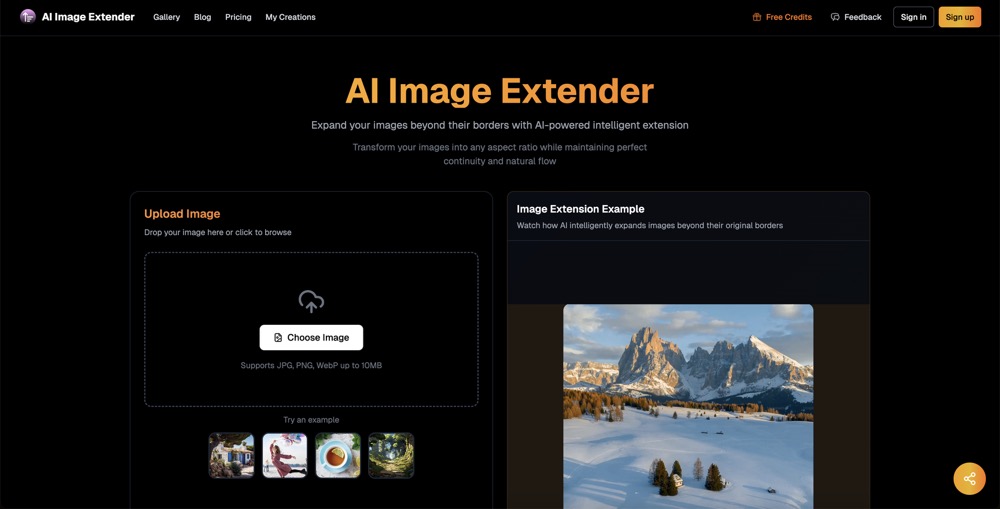Try the cottage with blue shutters example
Screen dimensions: 1000x509
(231, 455)
